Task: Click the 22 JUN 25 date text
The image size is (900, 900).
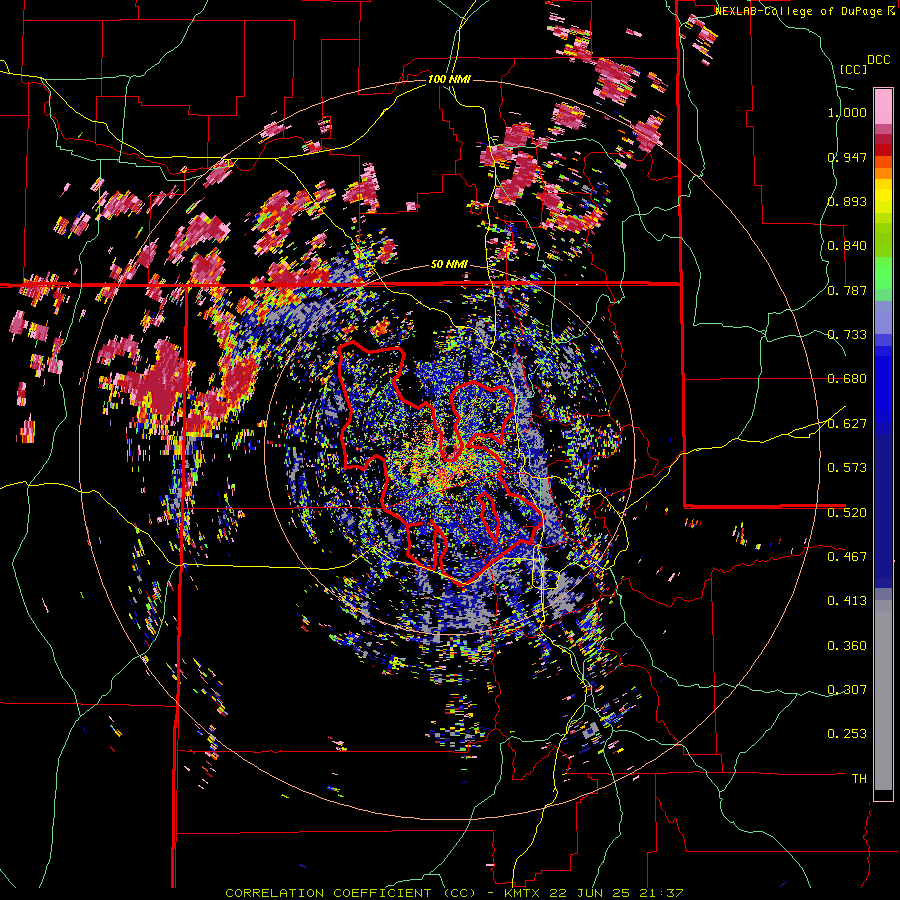Action: point(589,893)
